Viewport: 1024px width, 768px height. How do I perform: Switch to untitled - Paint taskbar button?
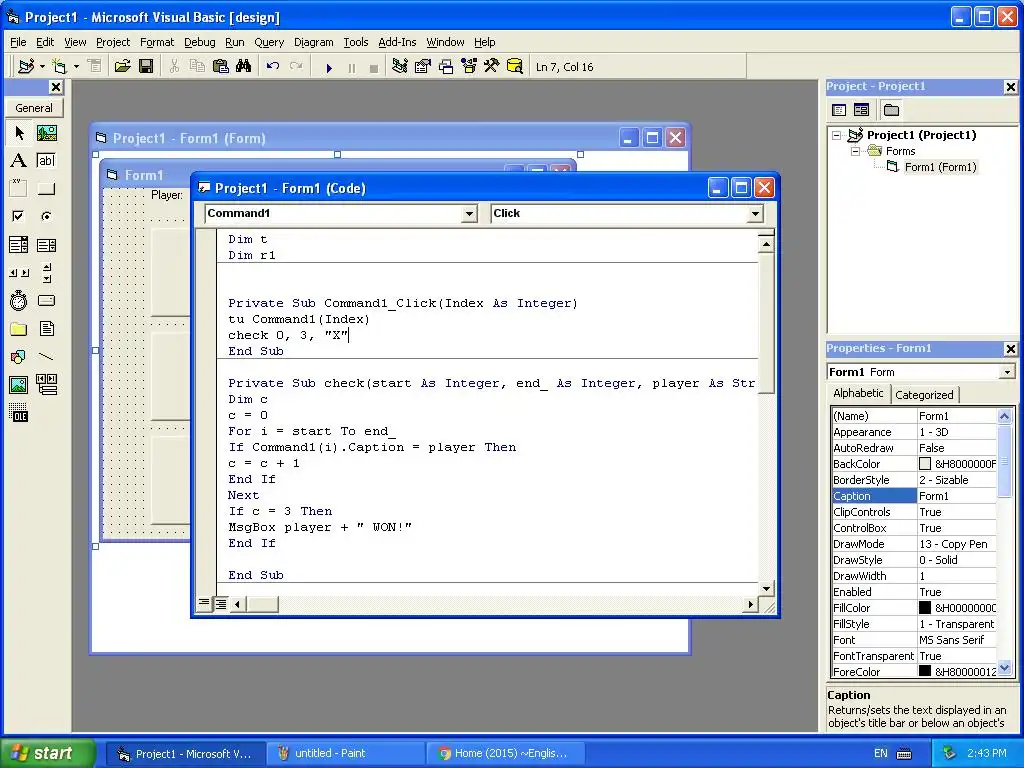point(345,753)
